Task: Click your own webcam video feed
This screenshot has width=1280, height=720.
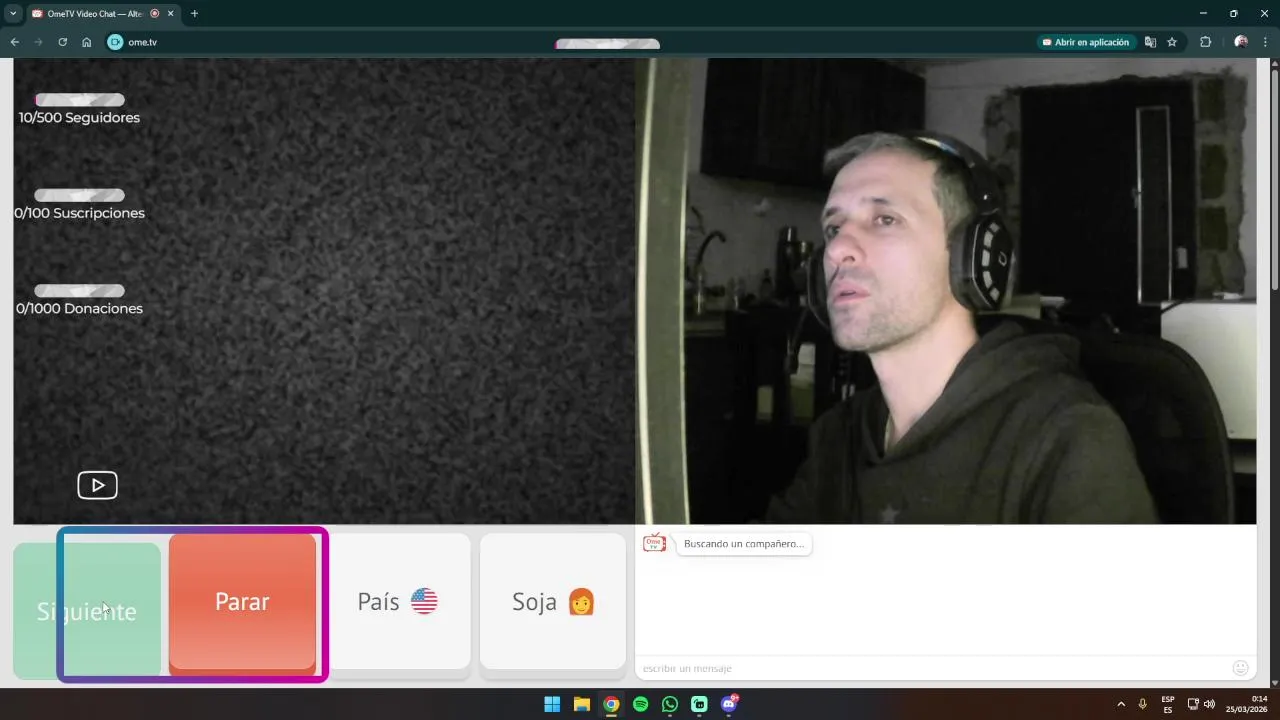Action: coord(946,291)
